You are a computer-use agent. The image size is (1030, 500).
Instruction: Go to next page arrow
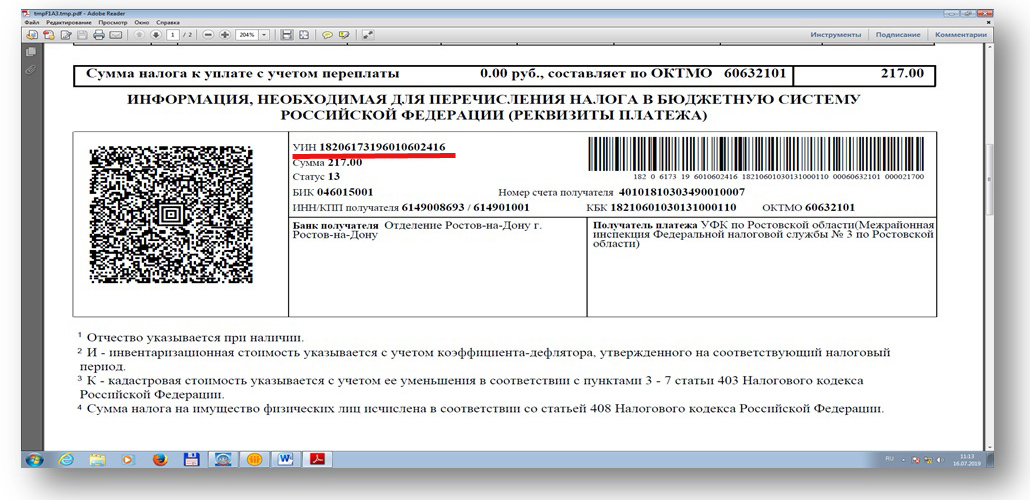coord(156,35)
